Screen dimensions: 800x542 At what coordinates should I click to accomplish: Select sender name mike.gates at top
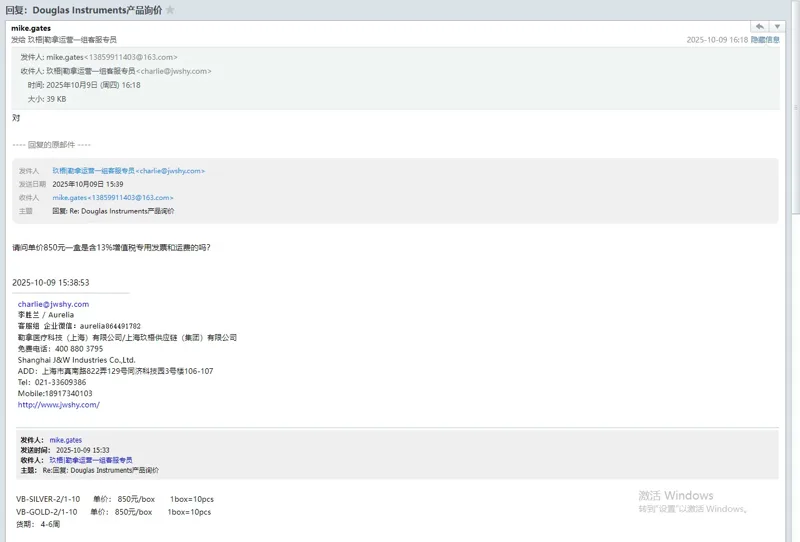pyautogui.click(x=31, y=28)
